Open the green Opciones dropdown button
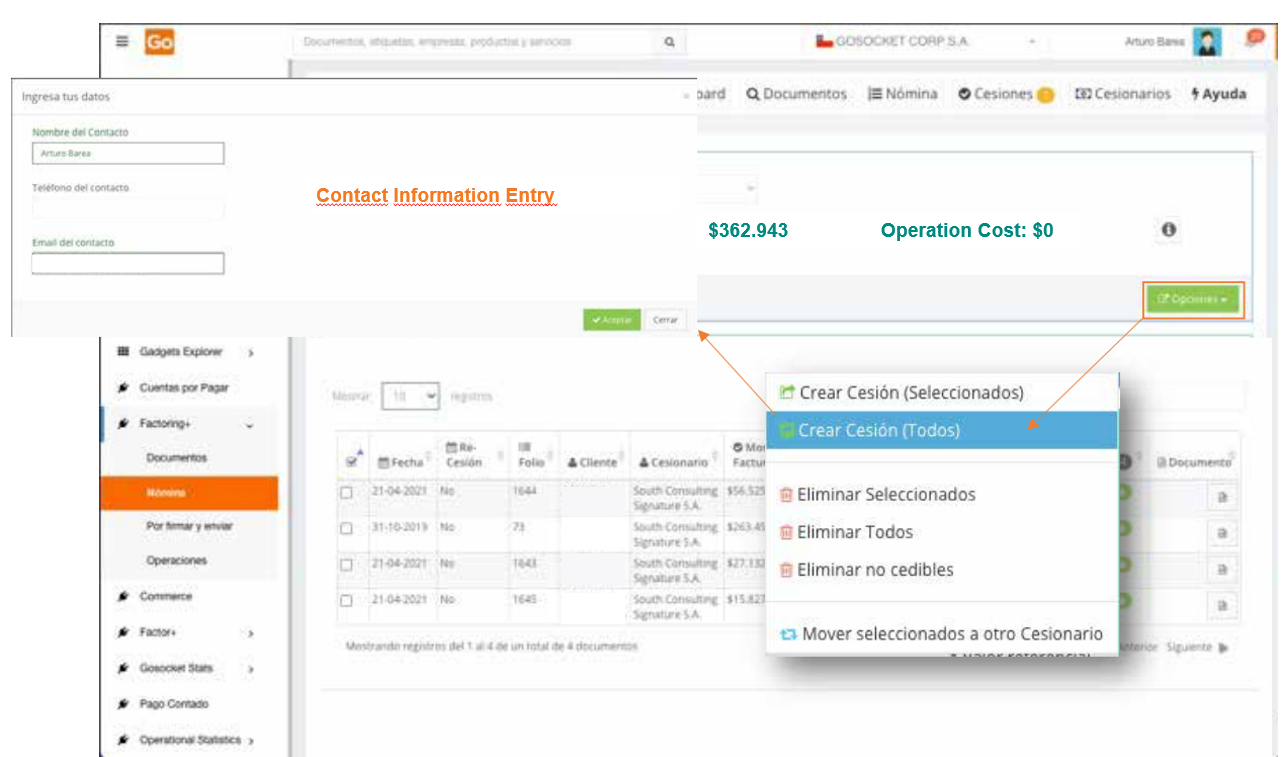Viewport: 1285px width, 757px height. click(1193, 299)
